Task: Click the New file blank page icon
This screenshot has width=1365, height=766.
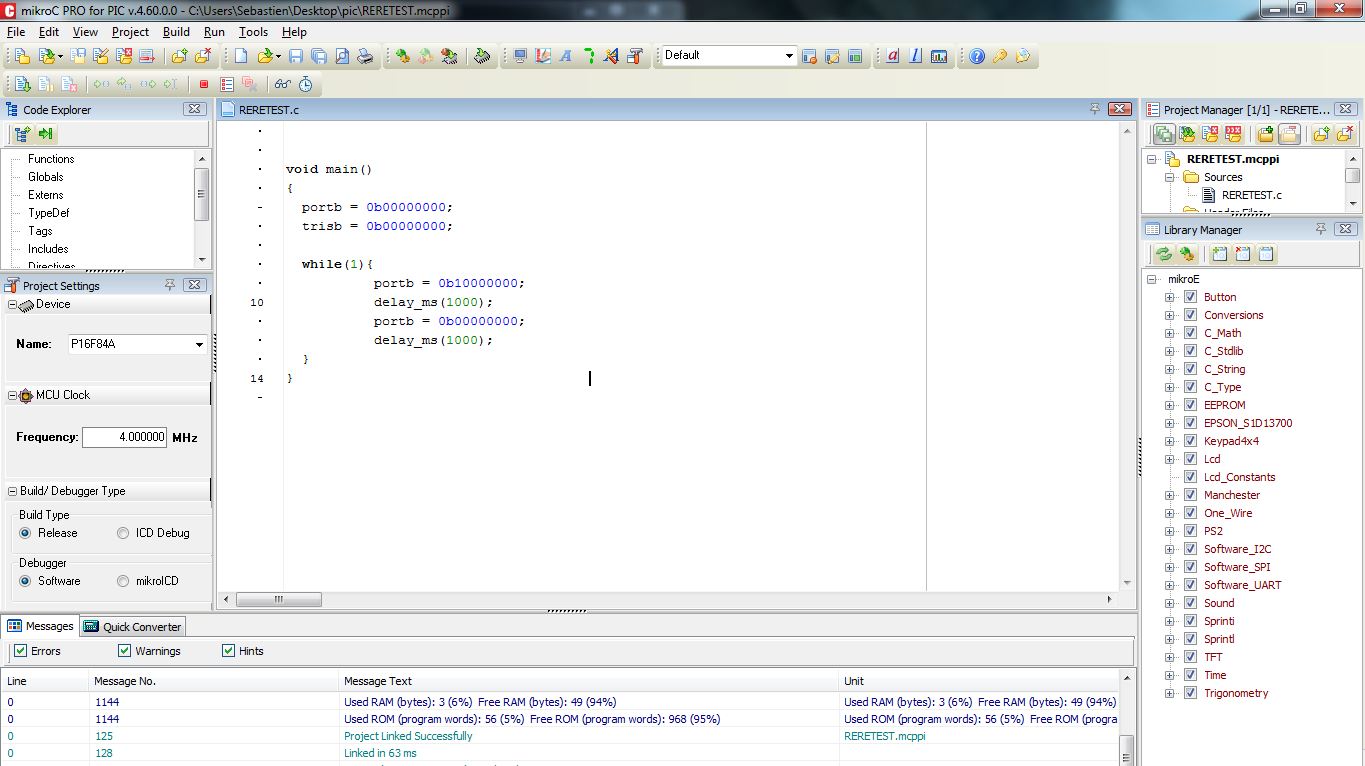Action: click(241, 56)
